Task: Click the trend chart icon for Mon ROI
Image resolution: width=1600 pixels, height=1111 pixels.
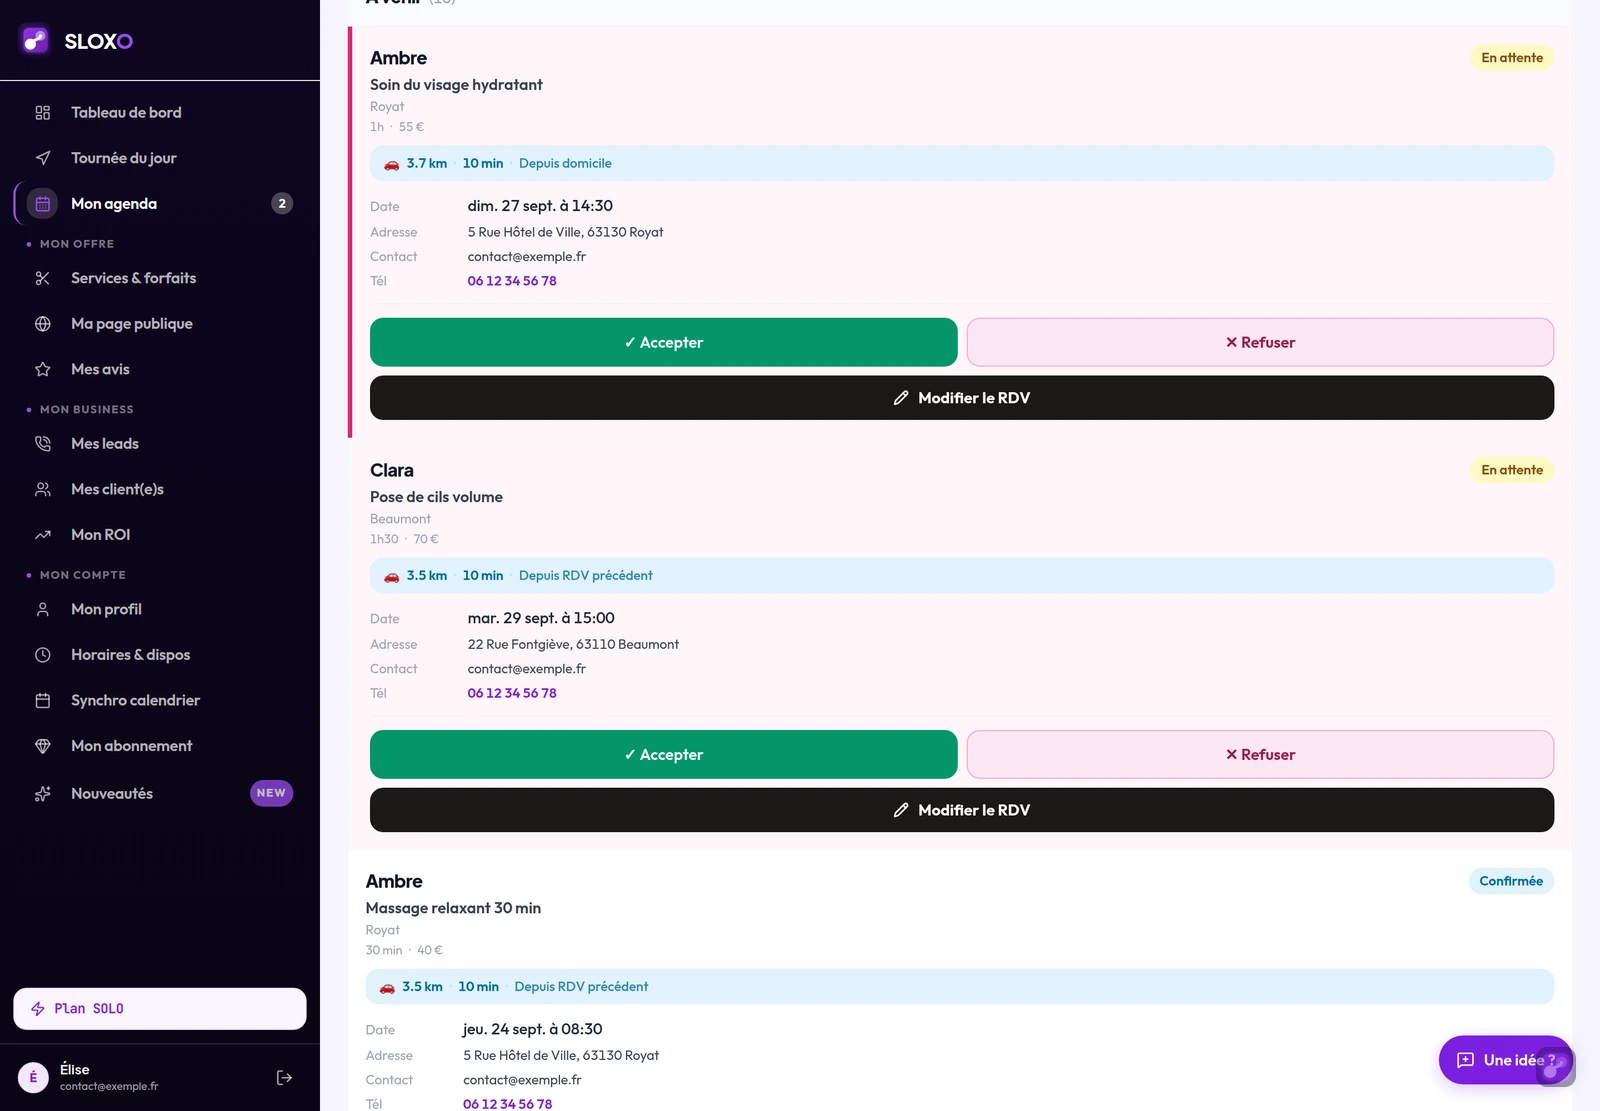Action: 43,535
